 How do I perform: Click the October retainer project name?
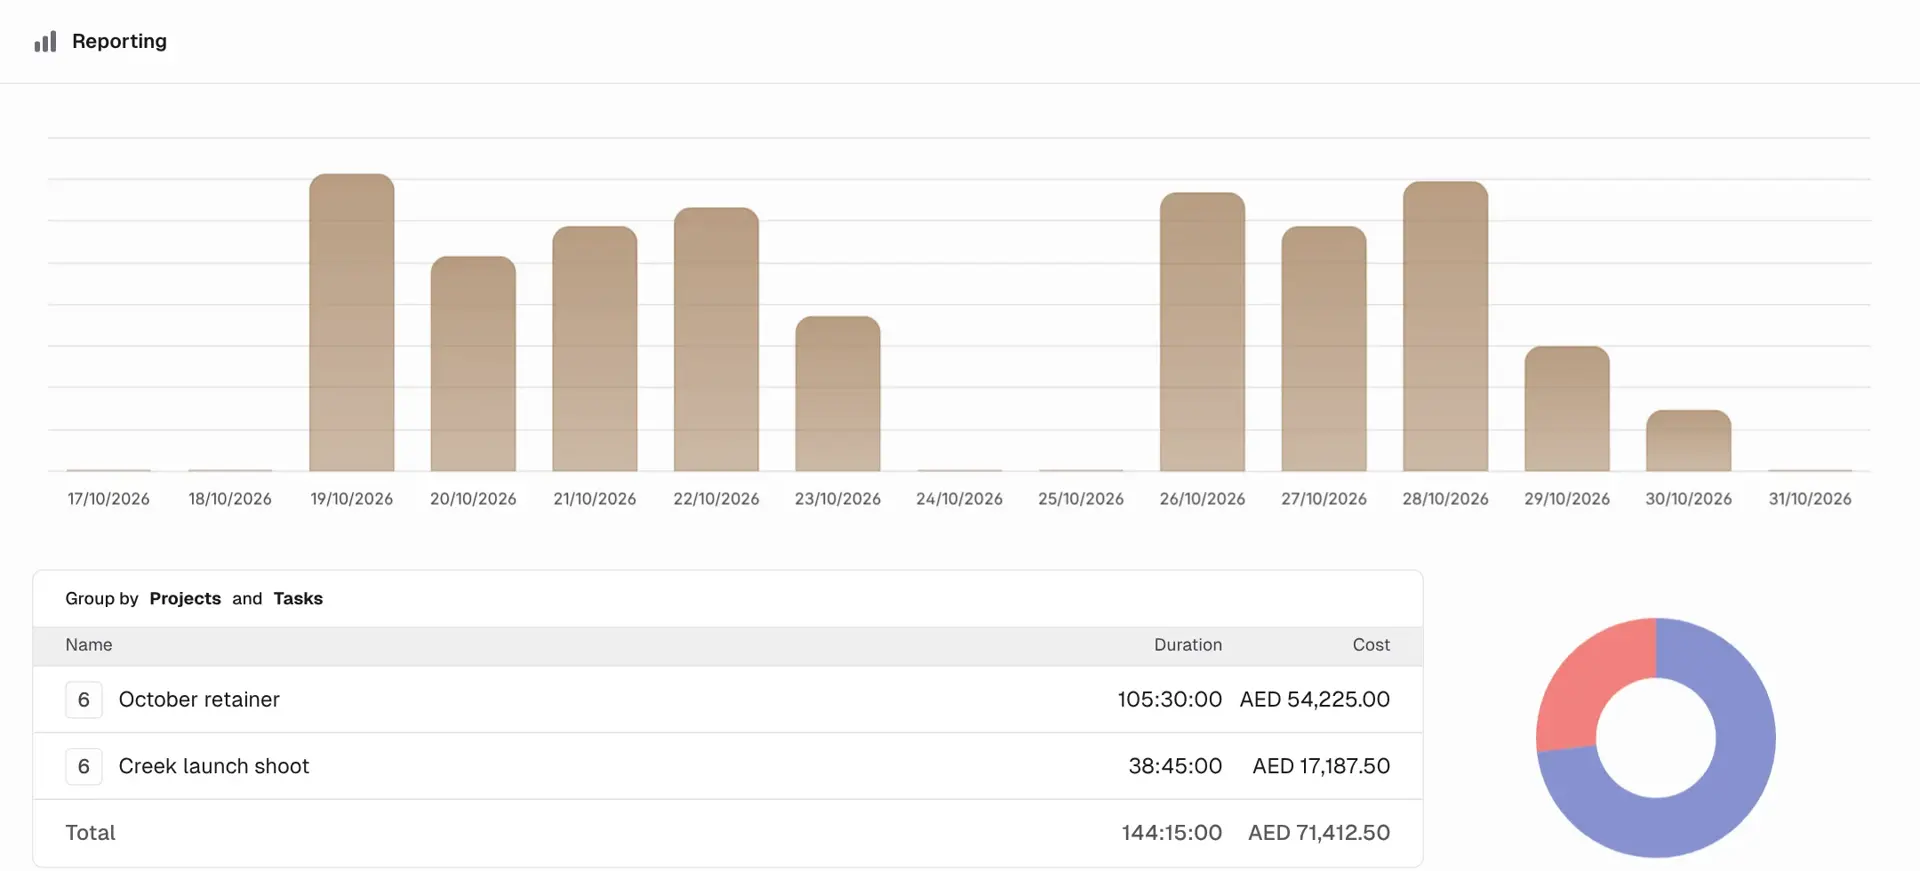coord(199,699)
